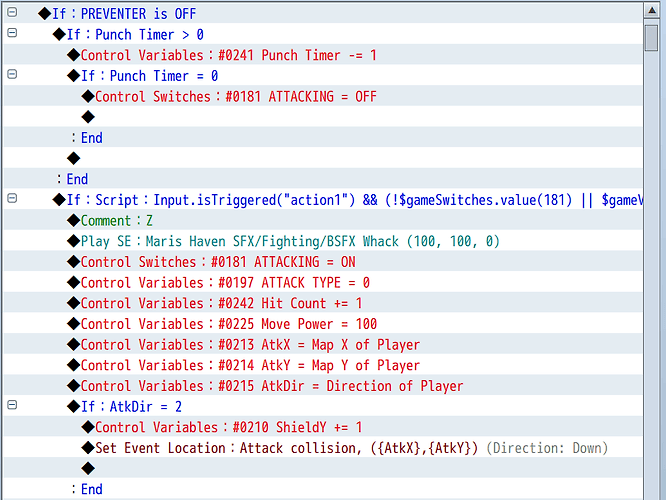Select the ': End' closing Punch Timer > 0
666x500 pixels.
click(x=323, y=179)
